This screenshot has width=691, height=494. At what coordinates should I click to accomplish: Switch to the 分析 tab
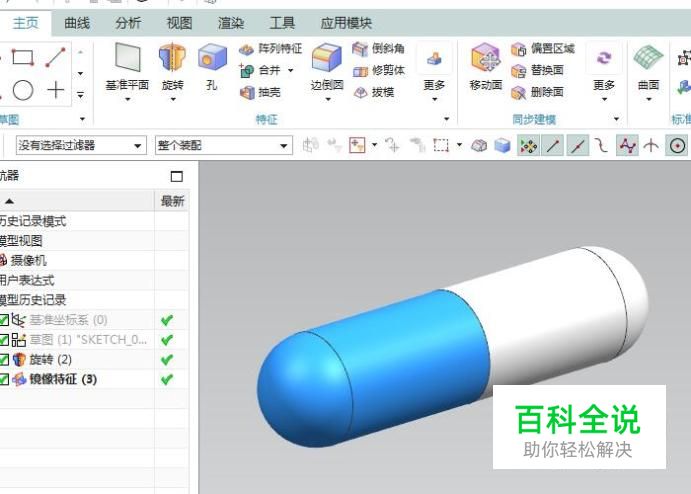point(128,23)
